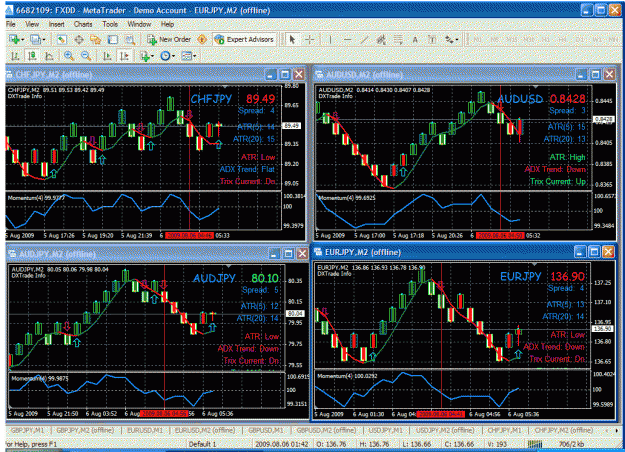Toggle the Terminal window icon
The image size is (625, 452).
[113, 39]
